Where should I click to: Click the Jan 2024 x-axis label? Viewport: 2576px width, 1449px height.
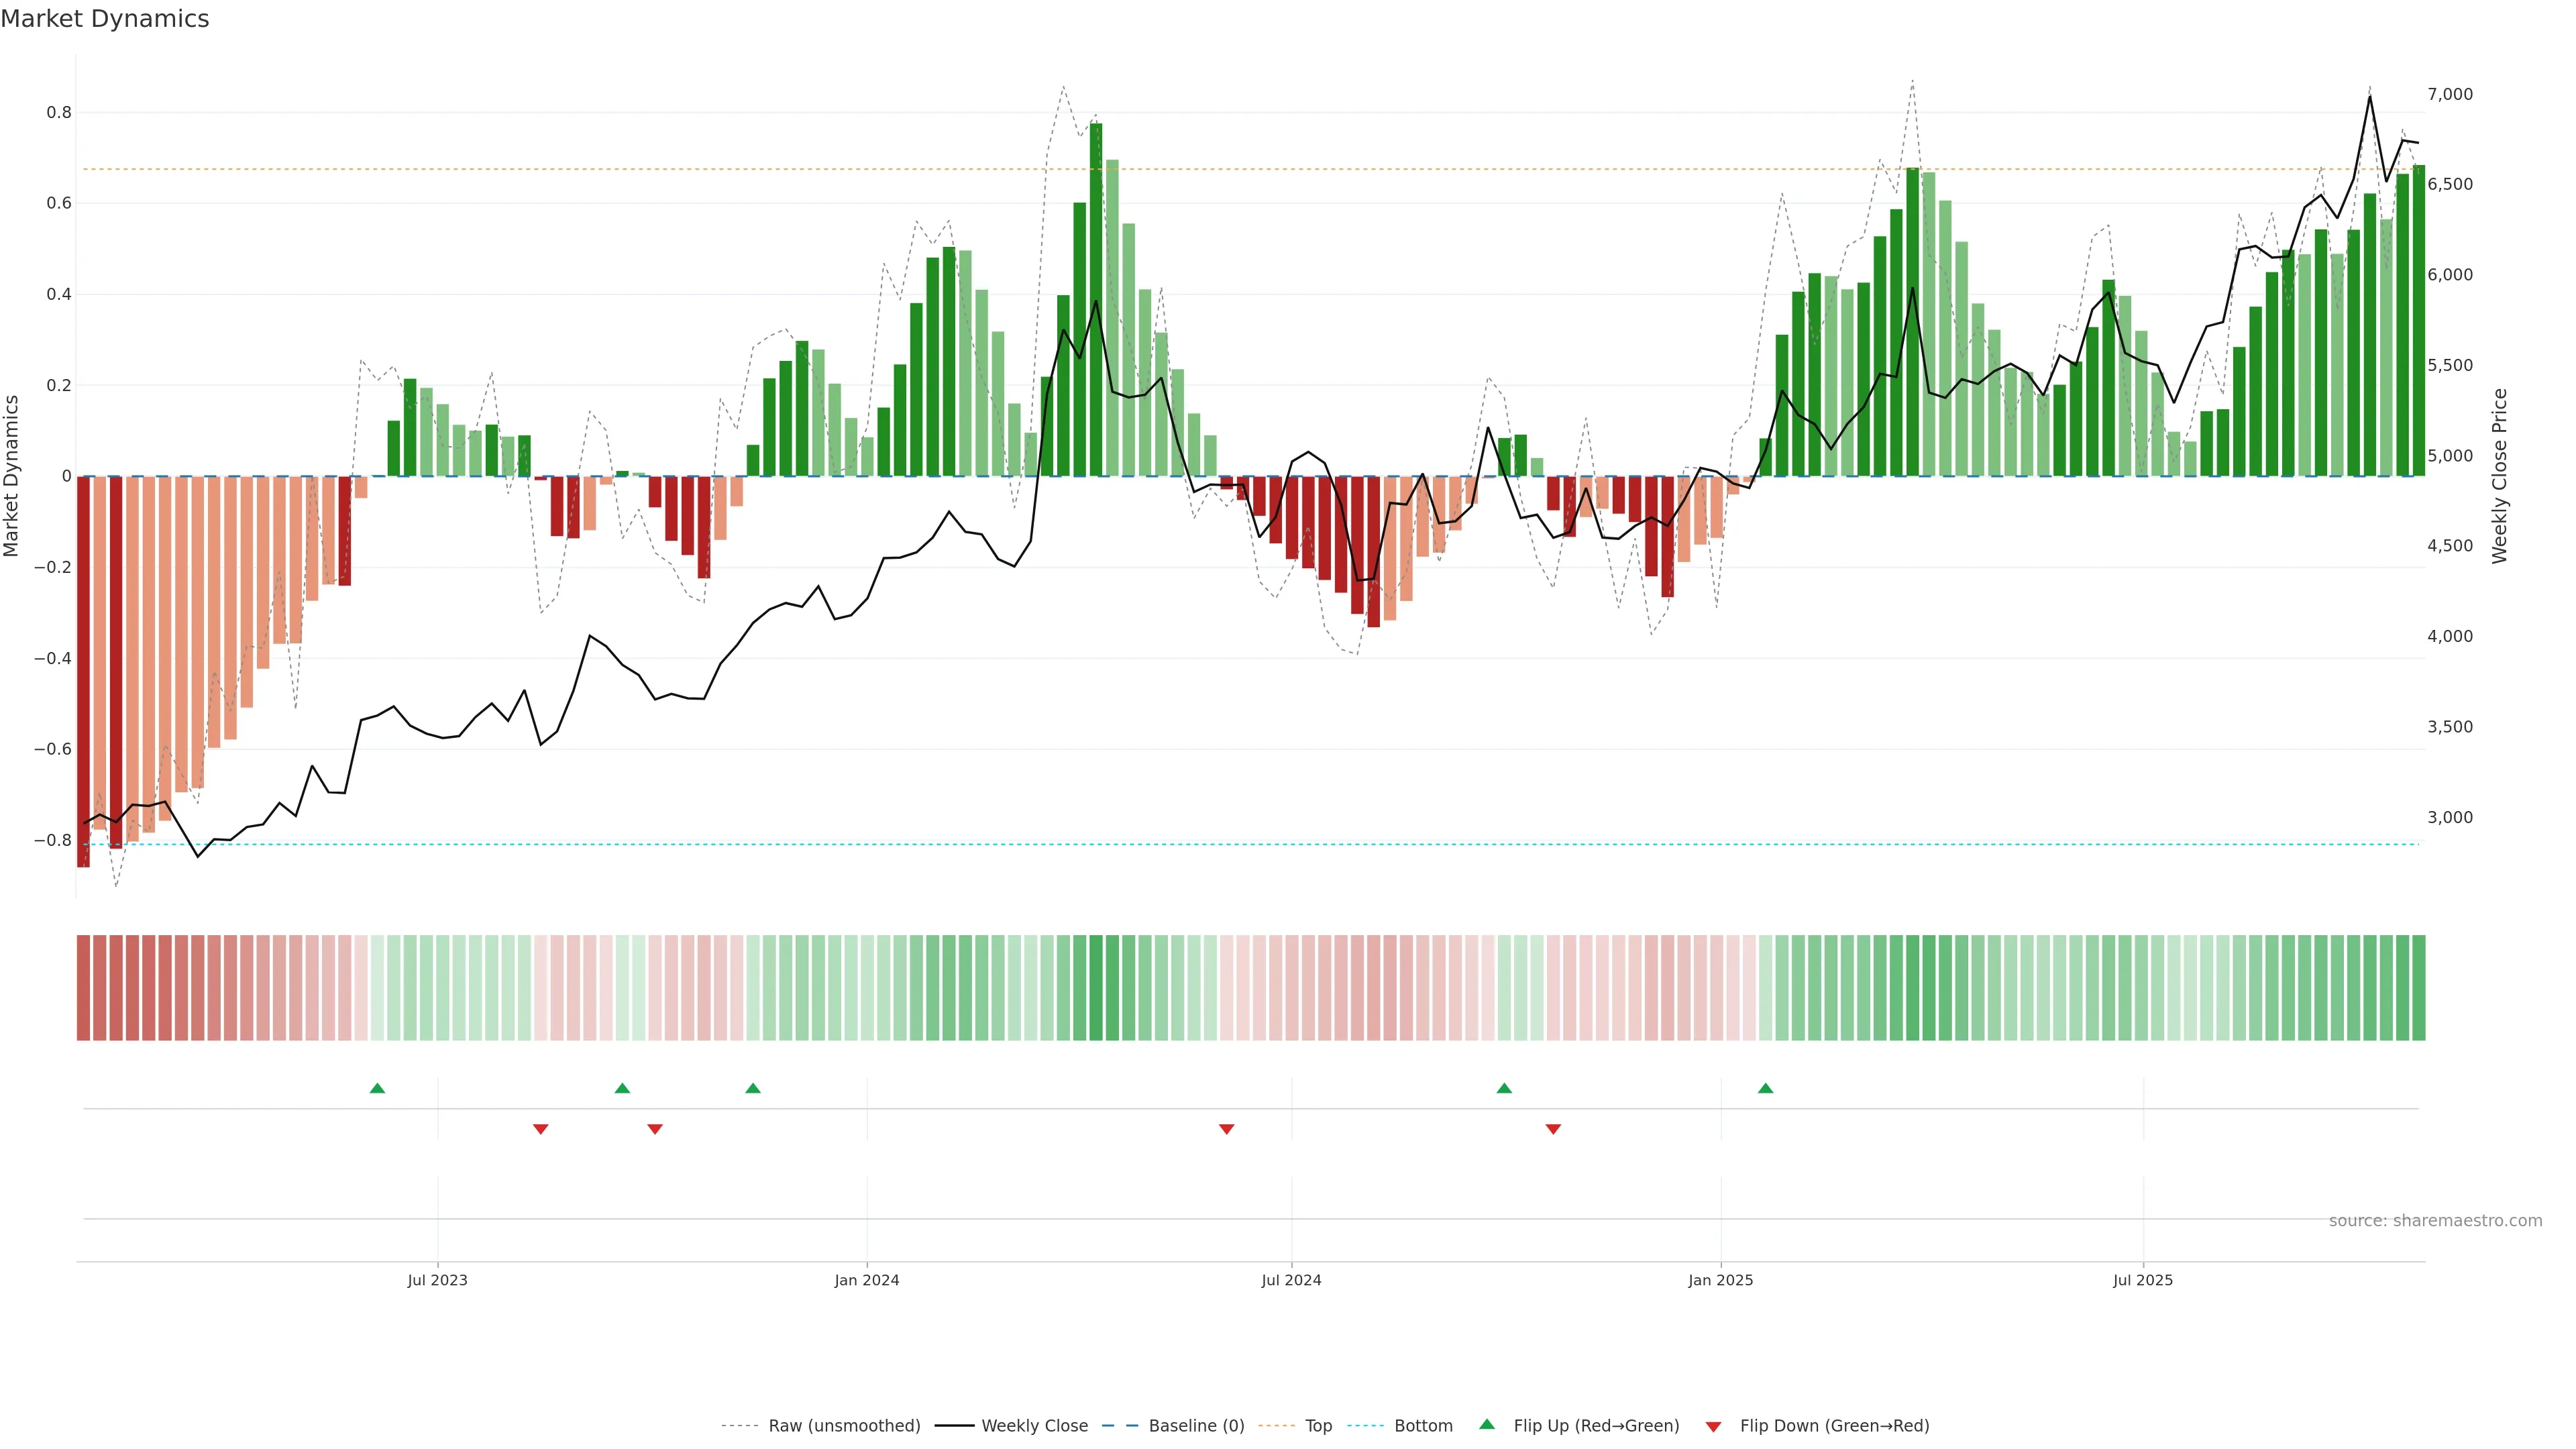click(x=867, y=1280)
